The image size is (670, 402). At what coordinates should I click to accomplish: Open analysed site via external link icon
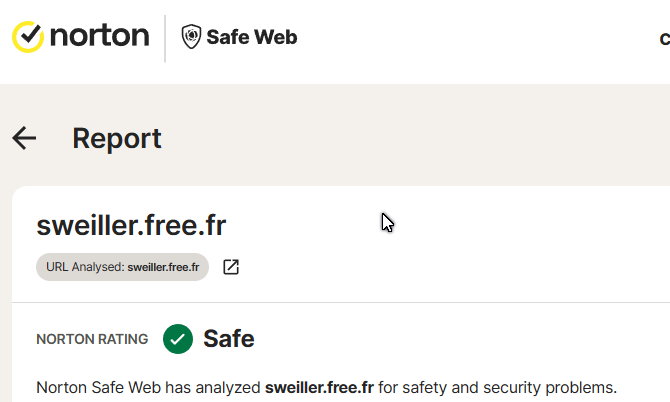(231, 267)
